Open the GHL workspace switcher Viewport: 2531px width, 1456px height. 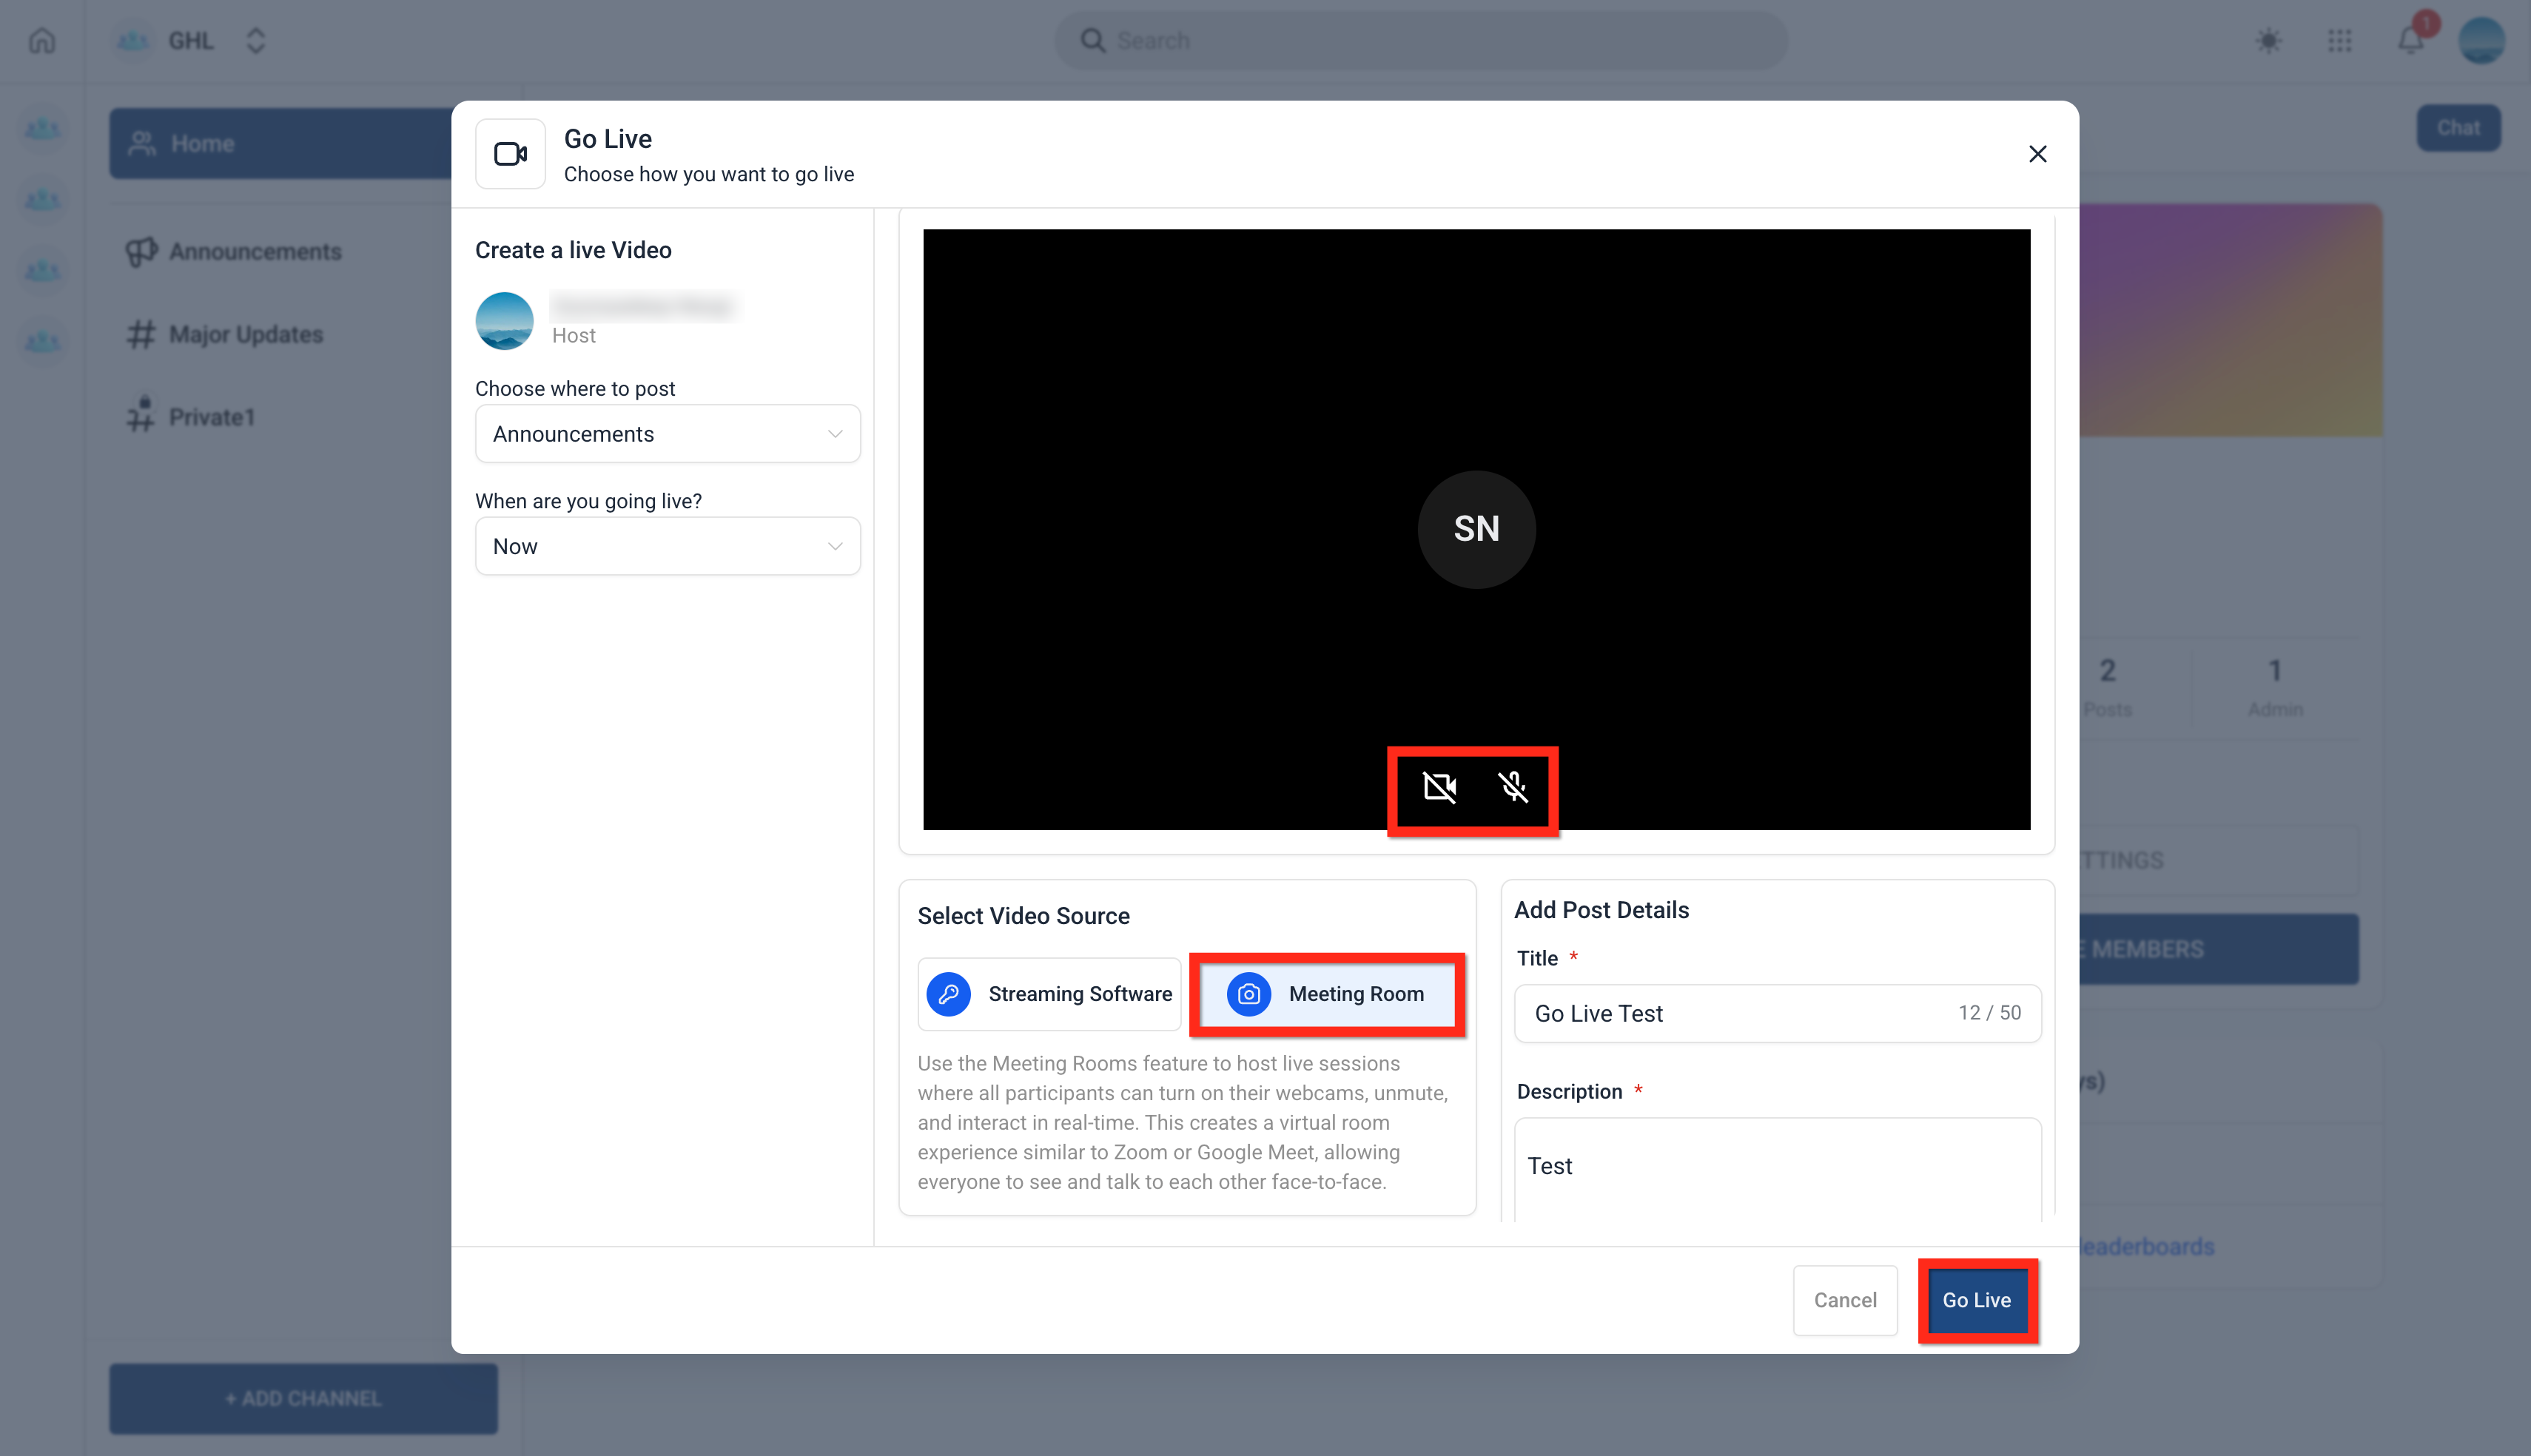click(x=255, y=40)
